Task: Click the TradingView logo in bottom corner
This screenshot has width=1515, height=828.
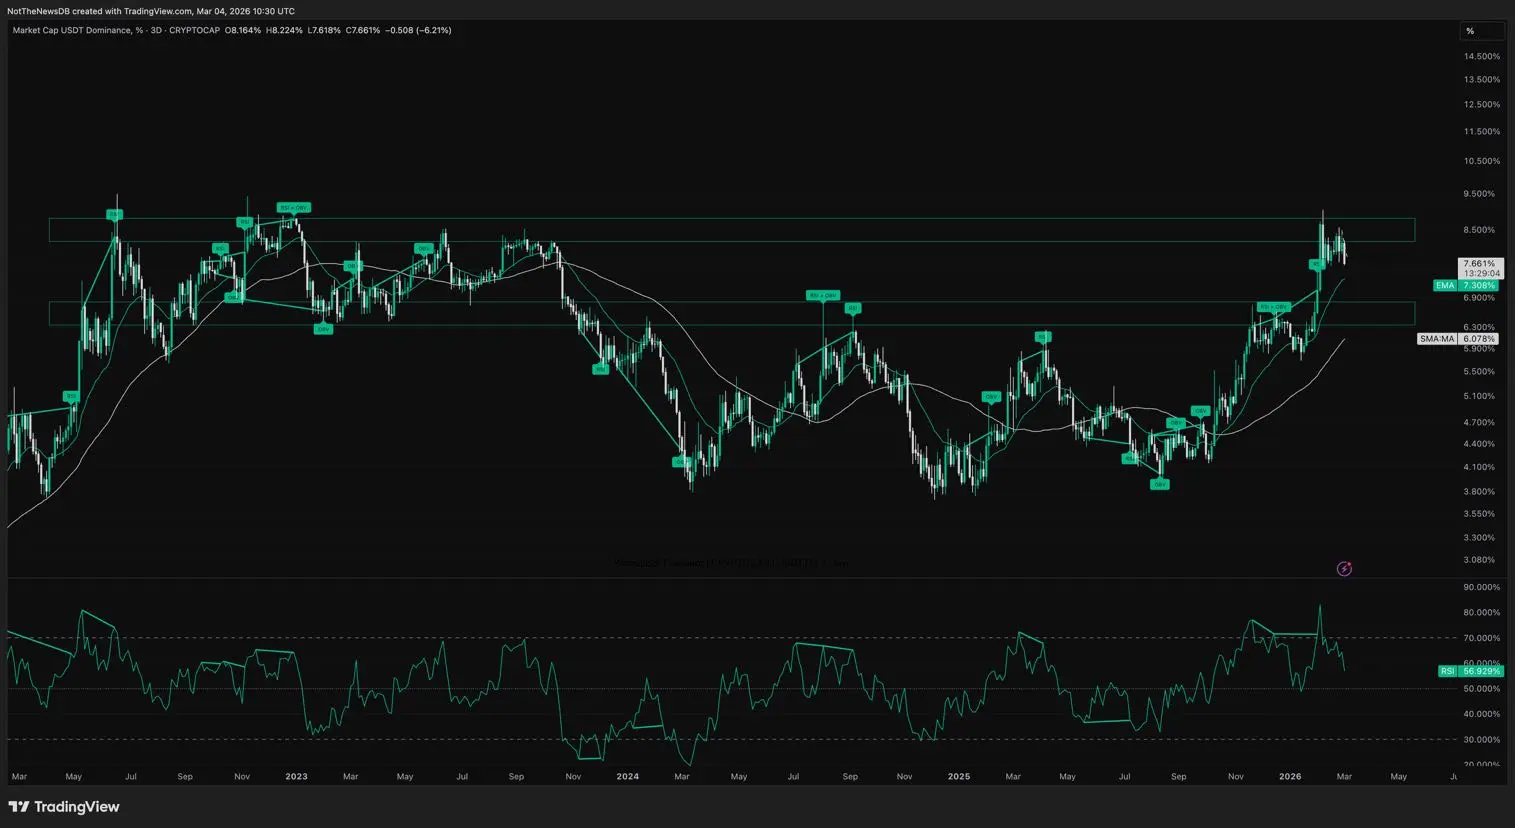Action: click(x=64, y=807)
